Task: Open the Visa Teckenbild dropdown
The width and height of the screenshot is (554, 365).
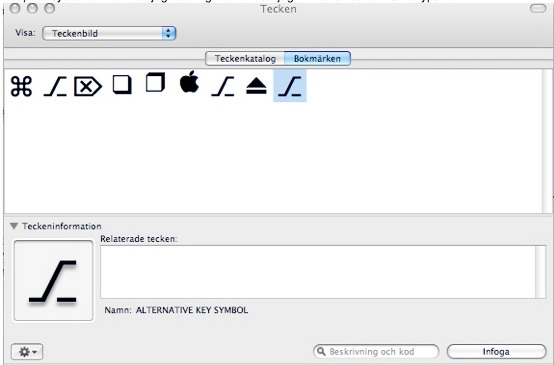Action: click(x=109, y=33)
